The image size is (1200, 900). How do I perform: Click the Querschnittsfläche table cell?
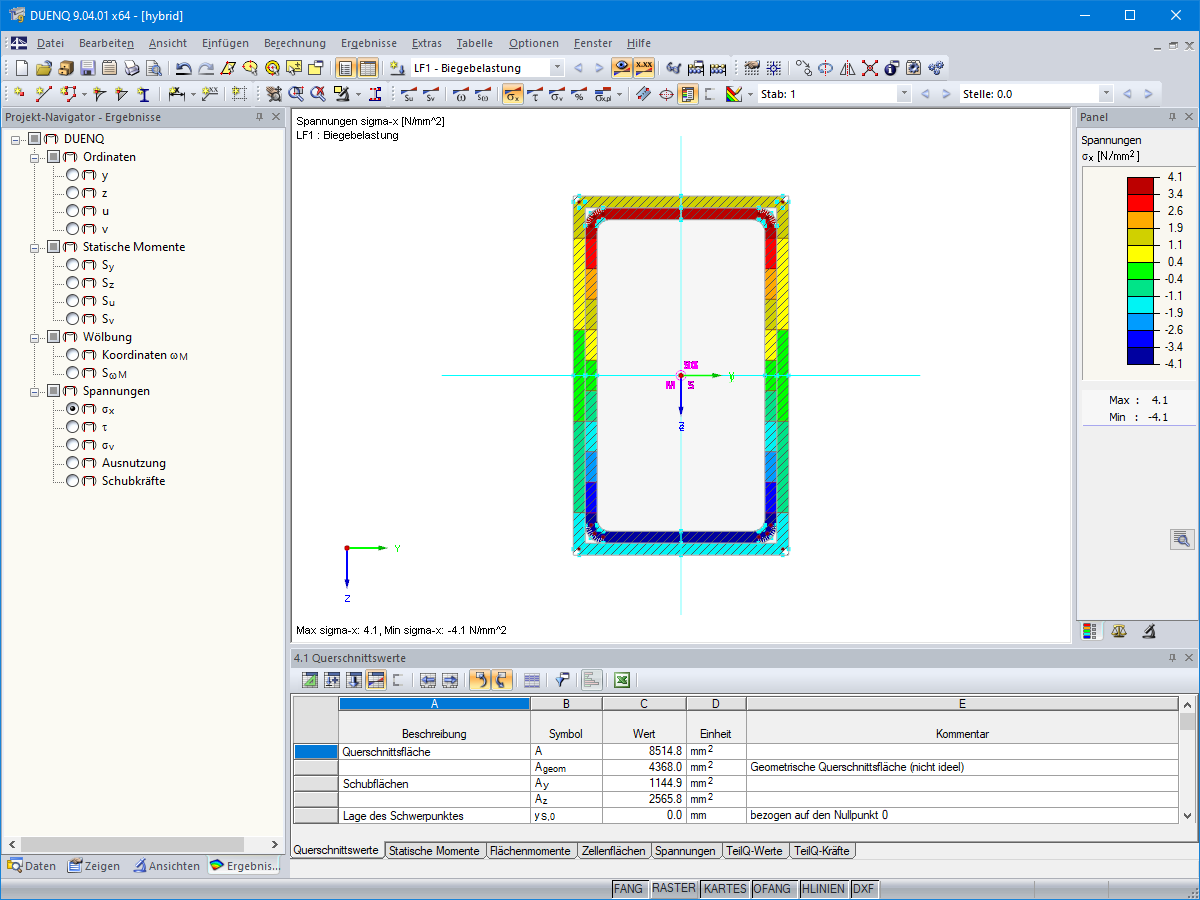[x=435, y=751]
